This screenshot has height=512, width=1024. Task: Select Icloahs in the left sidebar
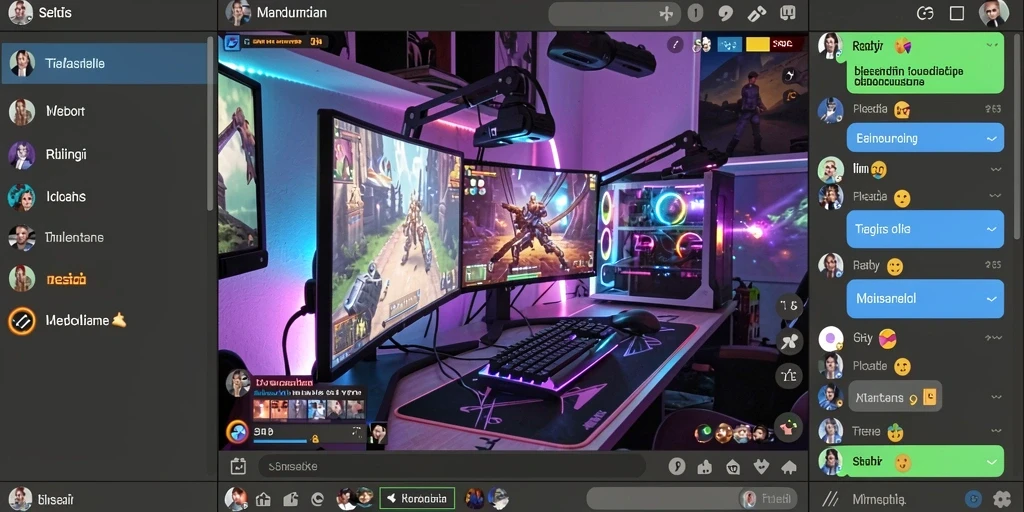tap(66, 196)
